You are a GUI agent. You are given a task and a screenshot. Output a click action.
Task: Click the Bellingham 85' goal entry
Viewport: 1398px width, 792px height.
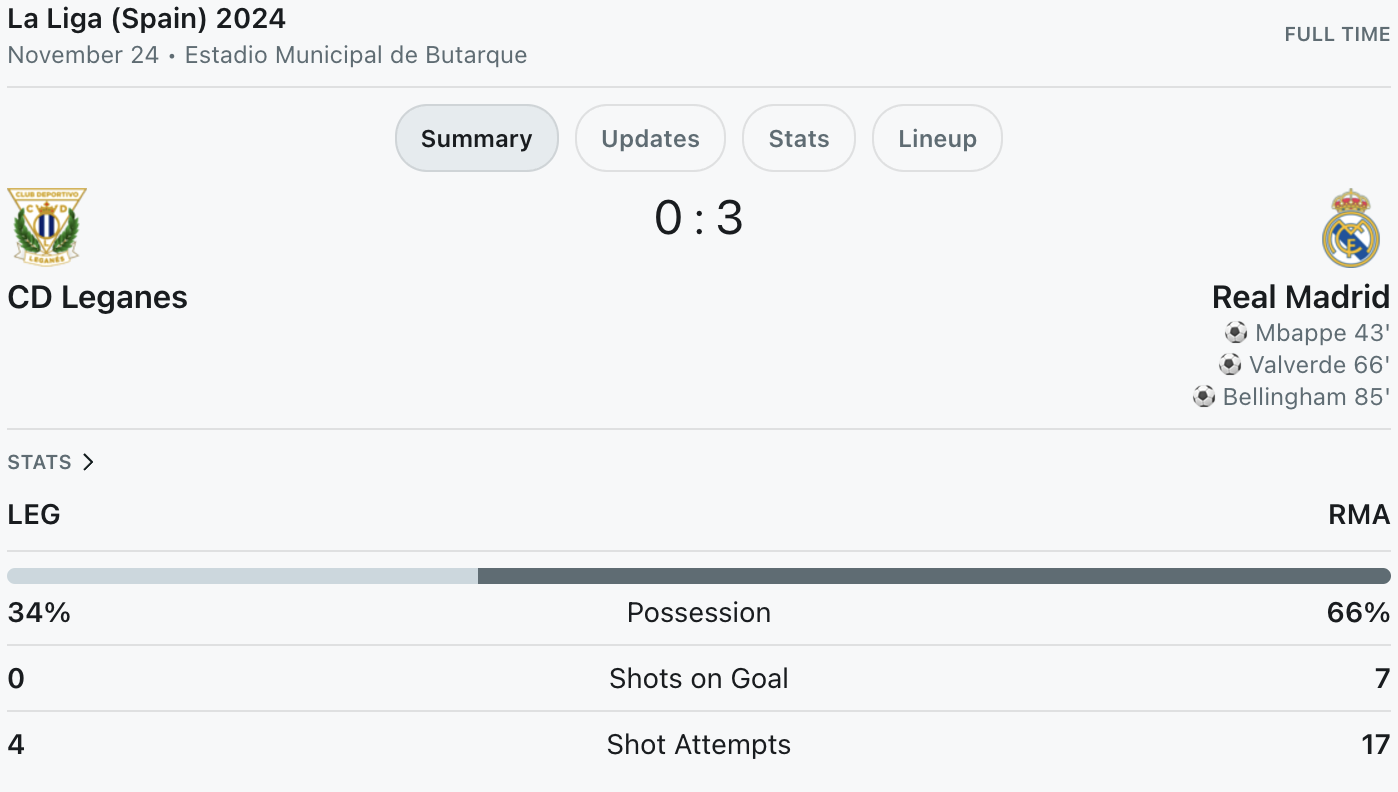click(x=1291, y=397)
